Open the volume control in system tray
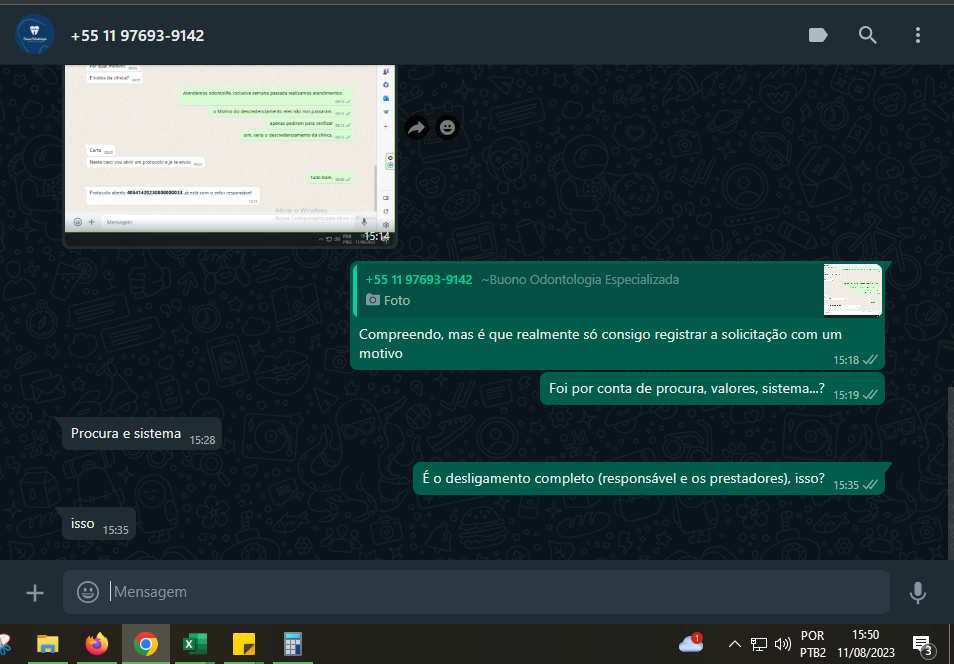Image resolution: width=954 pixels, height=664 pixels. (782, 644)
